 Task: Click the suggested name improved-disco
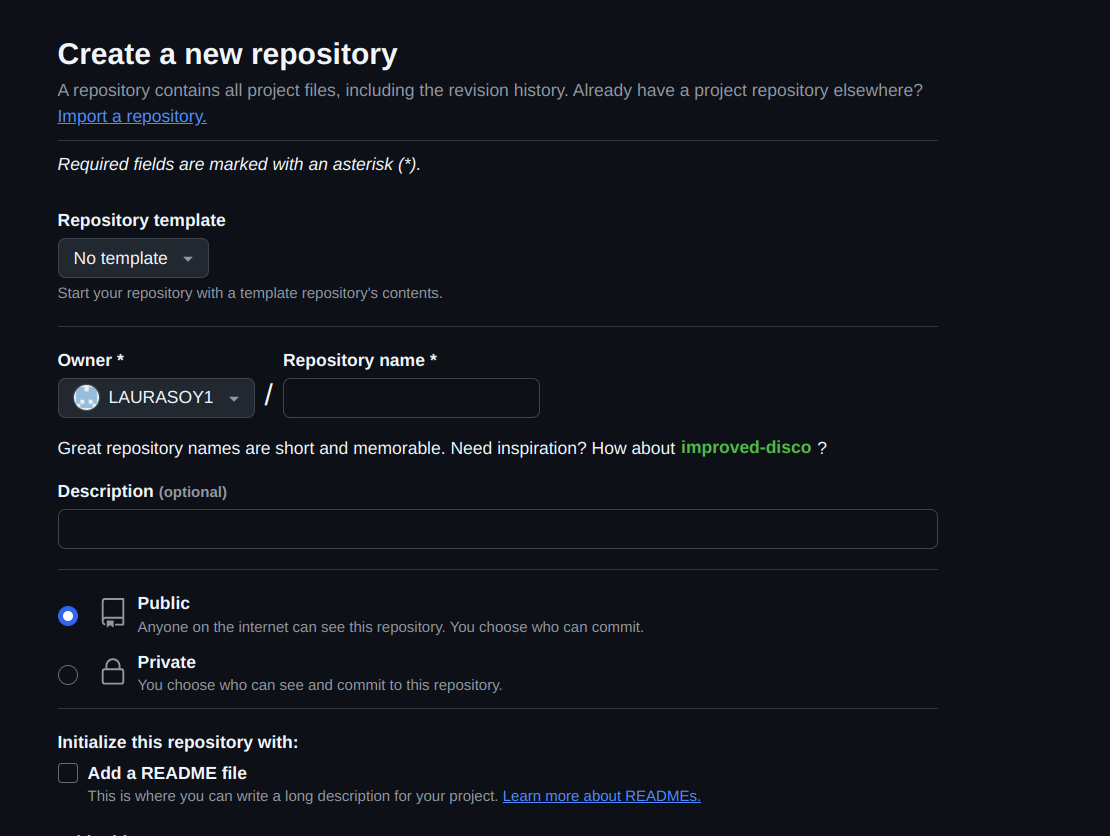pos(746,447)
